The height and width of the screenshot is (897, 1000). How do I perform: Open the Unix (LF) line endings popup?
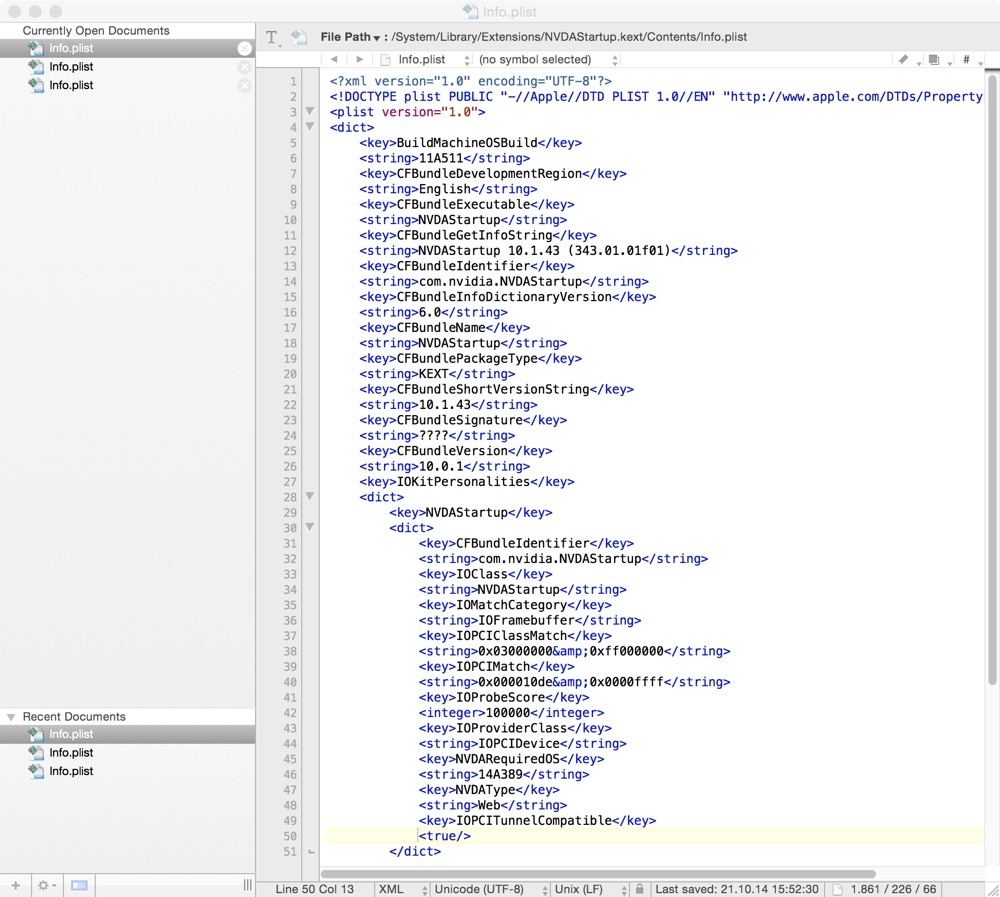591,889
